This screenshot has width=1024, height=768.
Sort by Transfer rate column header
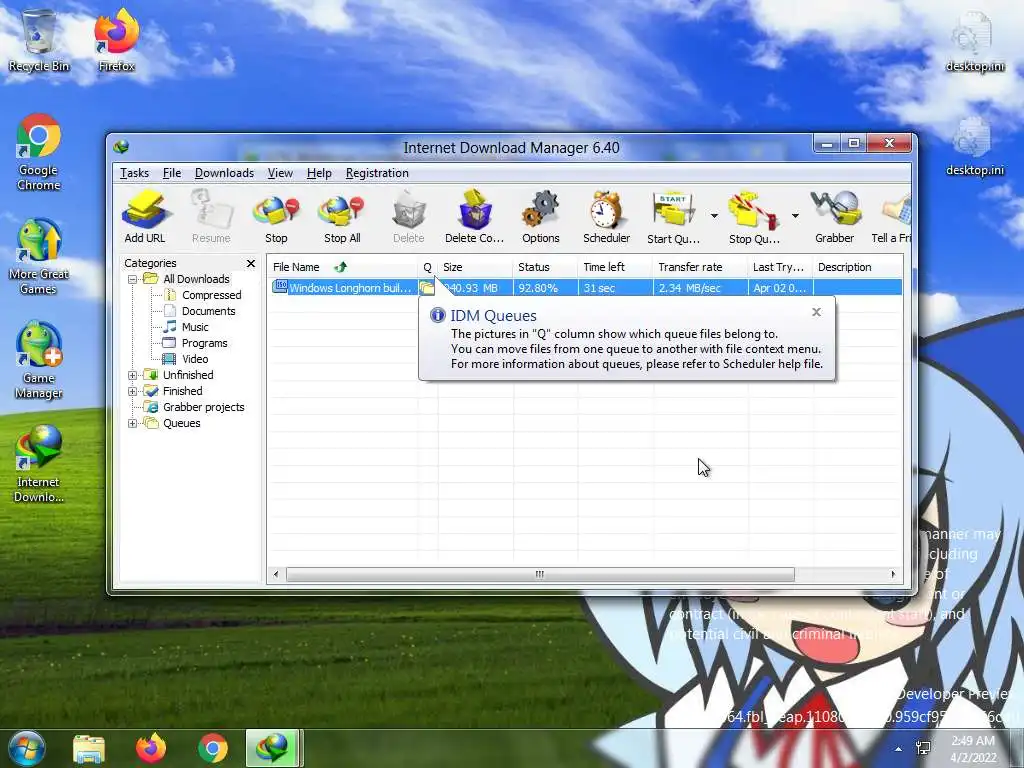[700, 267]
